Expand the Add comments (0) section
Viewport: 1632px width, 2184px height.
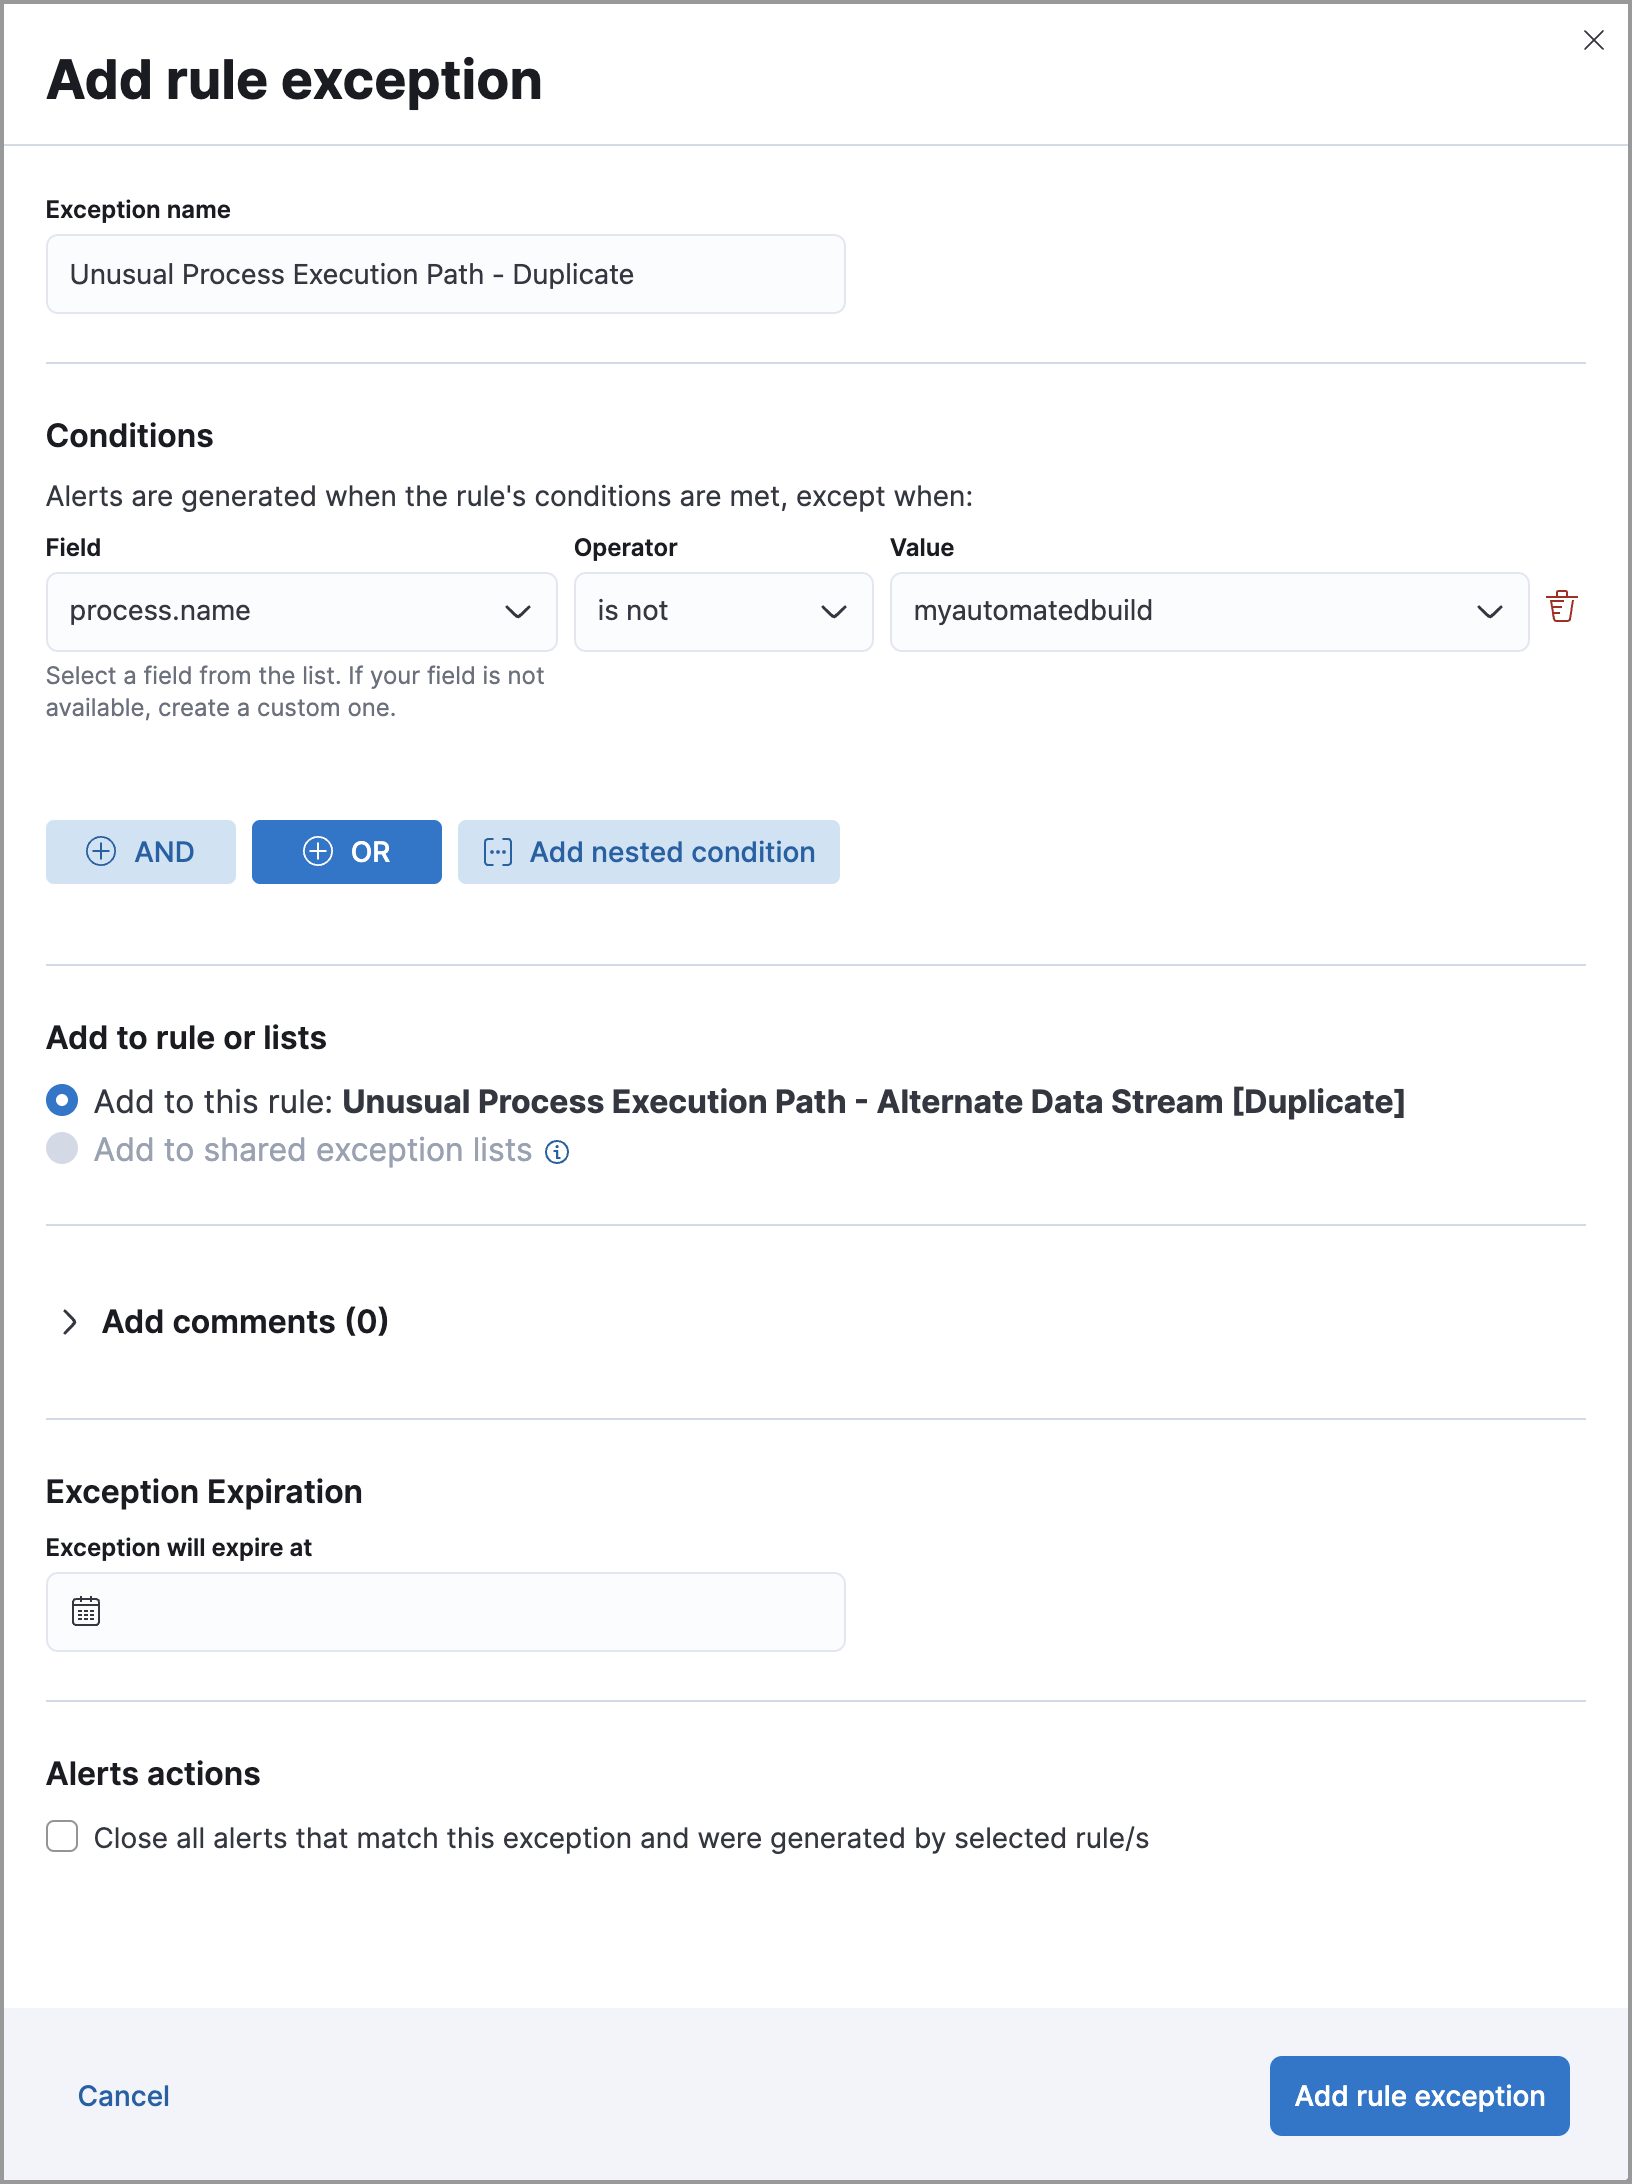[70, 1322]
